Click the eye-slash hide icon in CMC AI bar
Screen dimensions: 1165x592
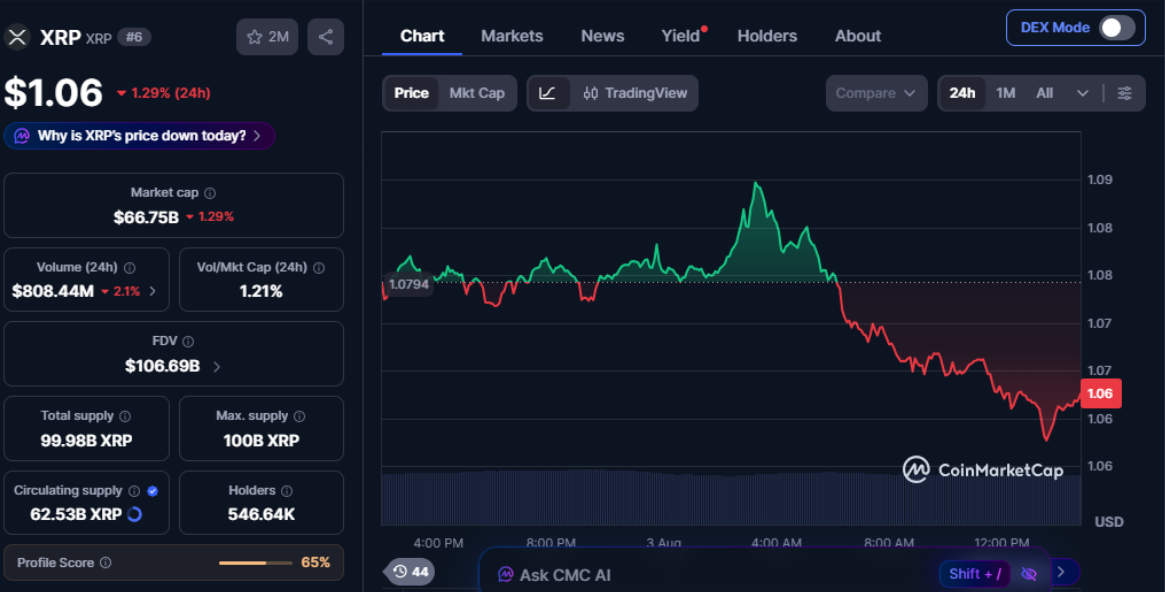(1029, 573)
